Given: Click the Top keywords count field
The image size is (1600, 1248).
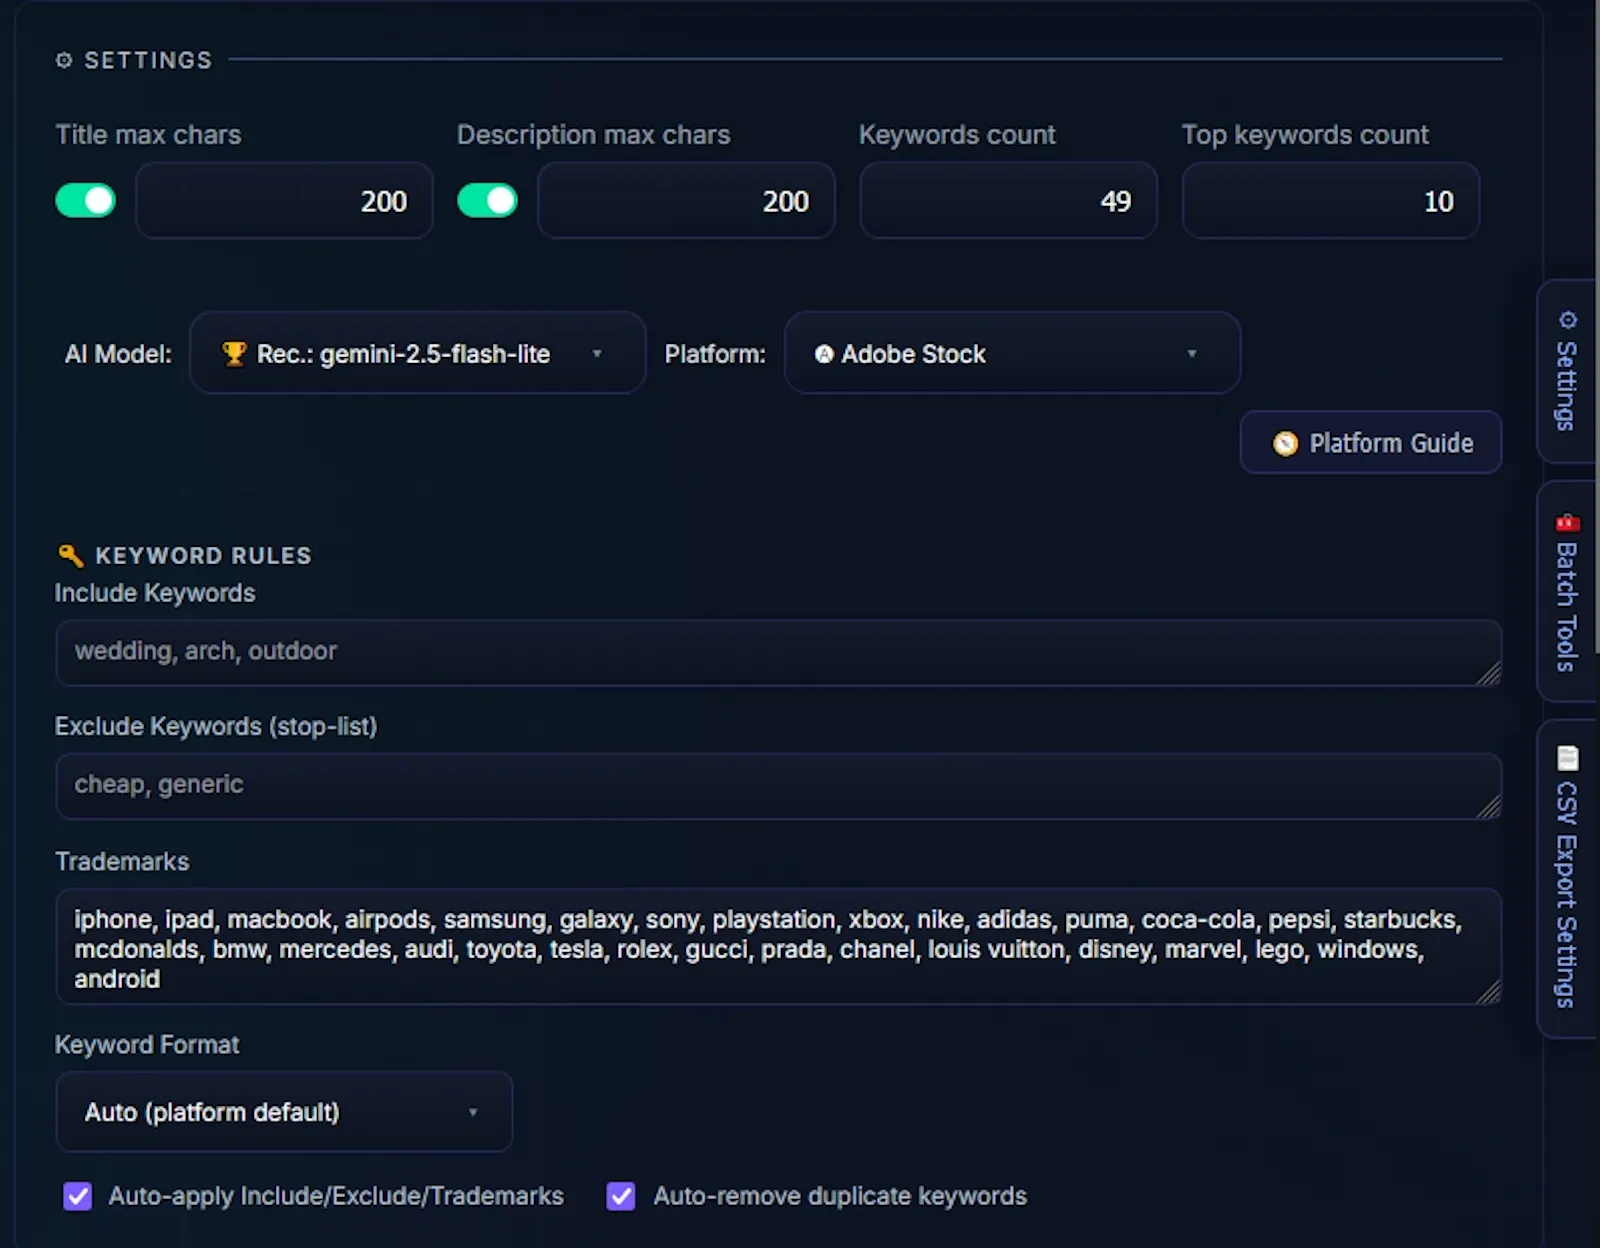Looking at the screenshot, I should pyautogui.click(x=1330, y=200).
